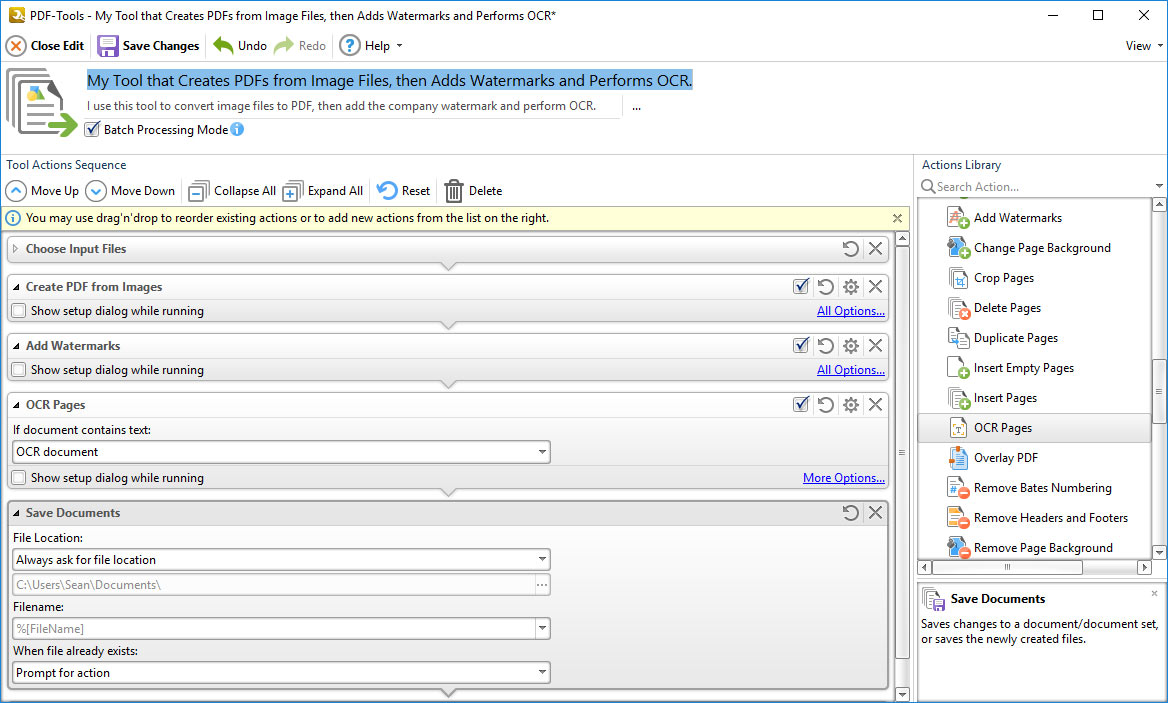Screen dimensions: 1168x703
Task: Enable Show setup dialog for Add Watermarks
Action: (19, 370)
